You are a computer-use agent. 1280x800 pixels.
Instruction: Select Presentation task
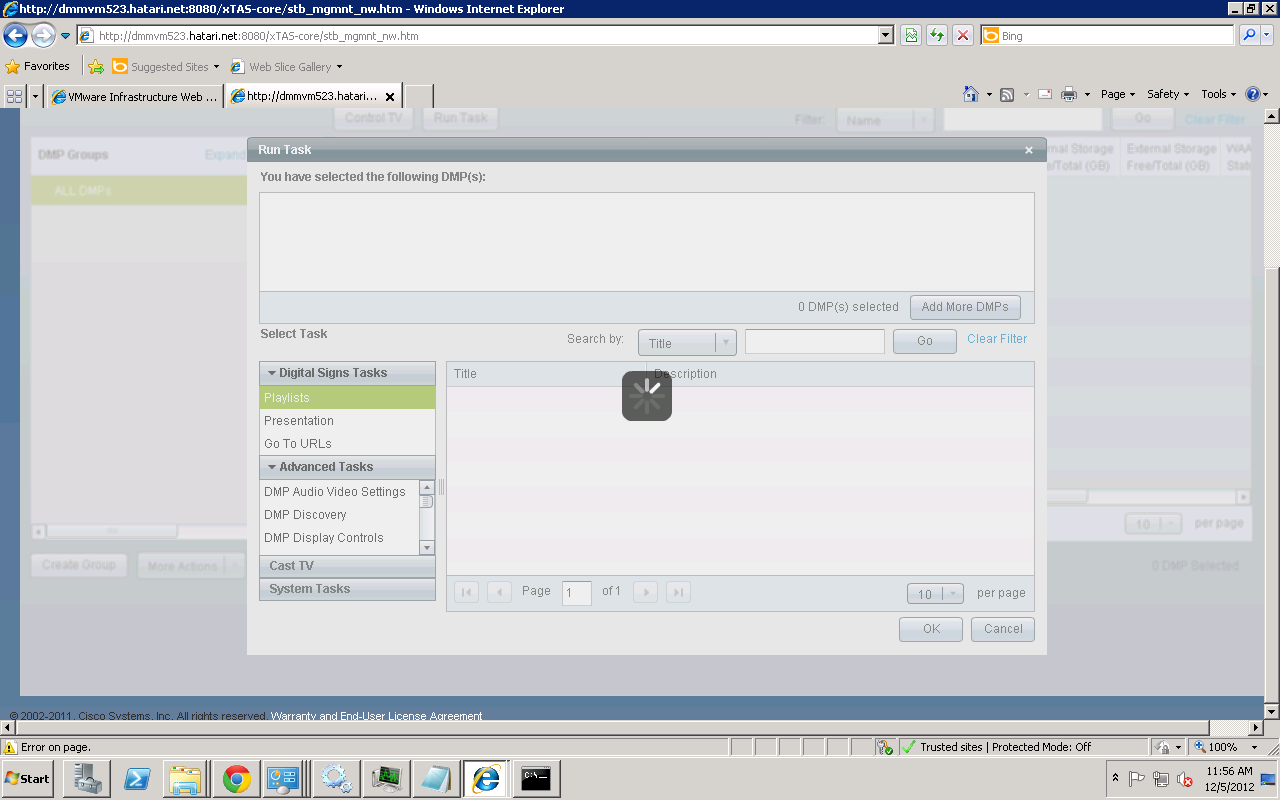tap(347, 421)
